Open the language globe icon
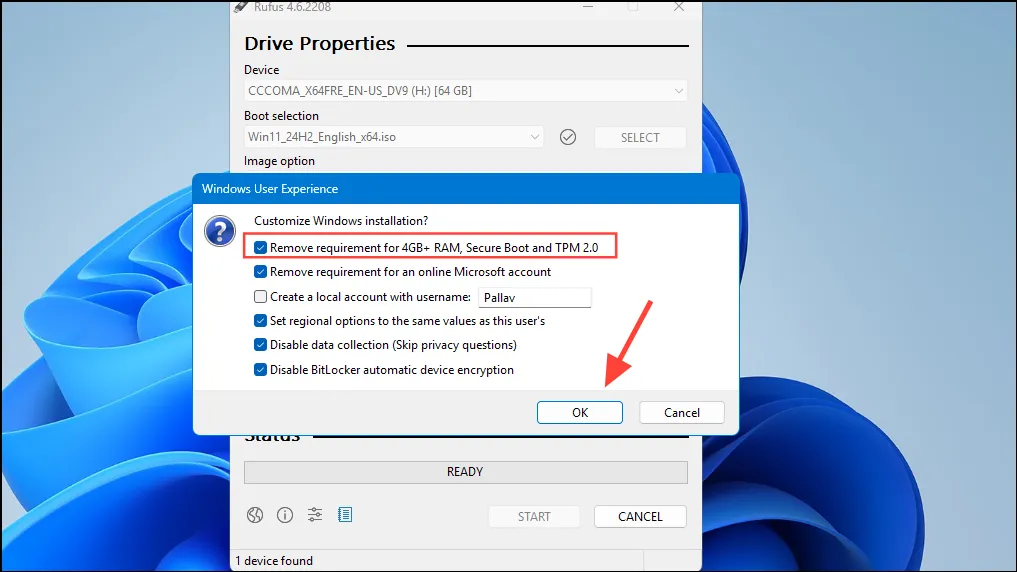The width and height of the screenshot is (1017, 572). coord(255,515)
